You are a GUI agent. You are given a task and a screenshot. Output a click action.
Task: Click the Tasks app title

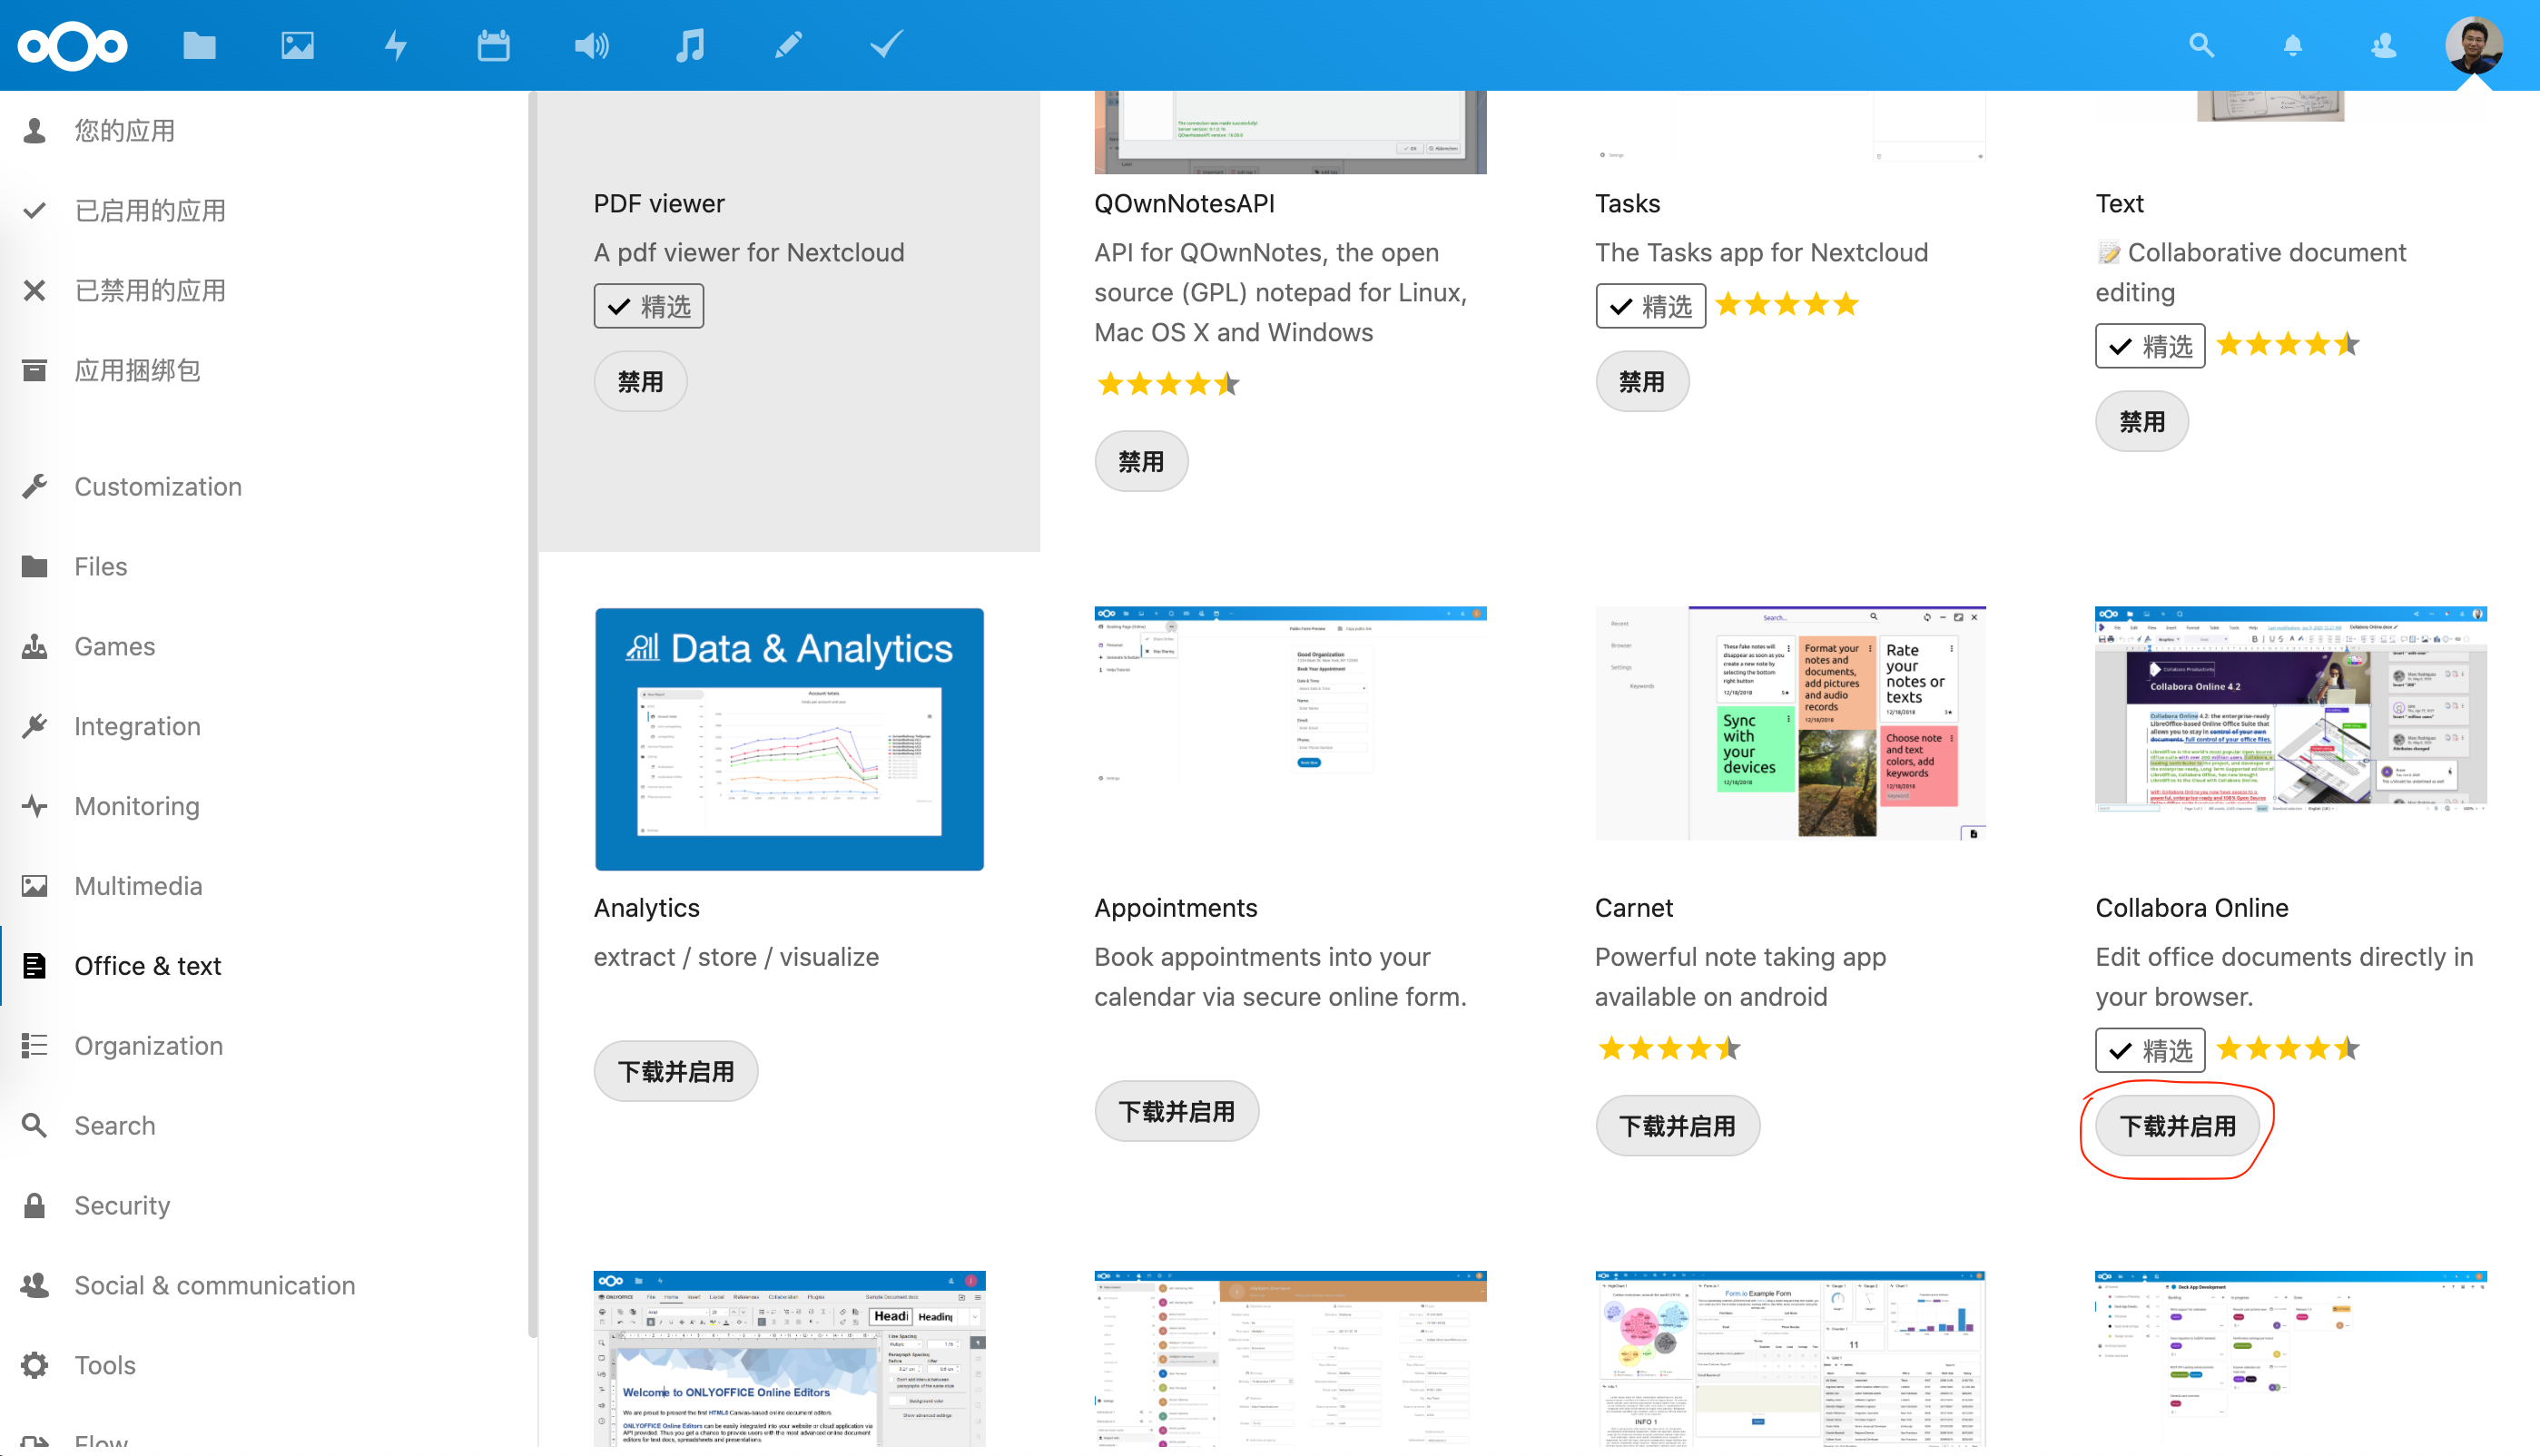coord(1627,204)
